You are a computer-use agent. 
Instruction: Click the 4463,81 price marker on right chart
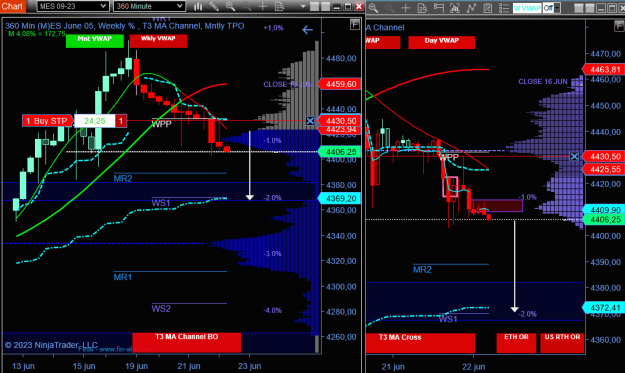pyautogui.click(x=604, y=69)
